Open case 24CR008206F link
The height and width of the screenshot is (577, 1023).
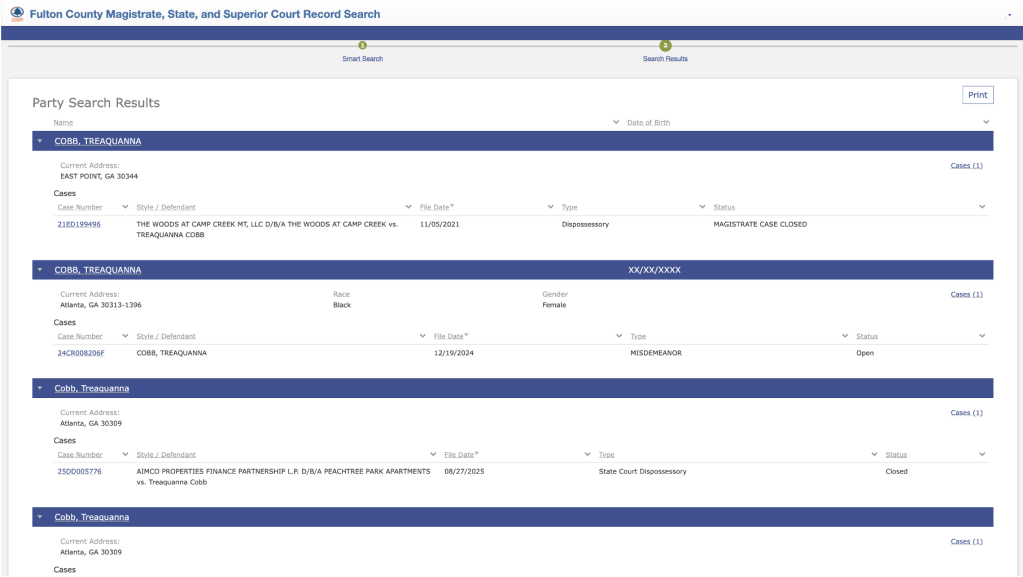81,353
